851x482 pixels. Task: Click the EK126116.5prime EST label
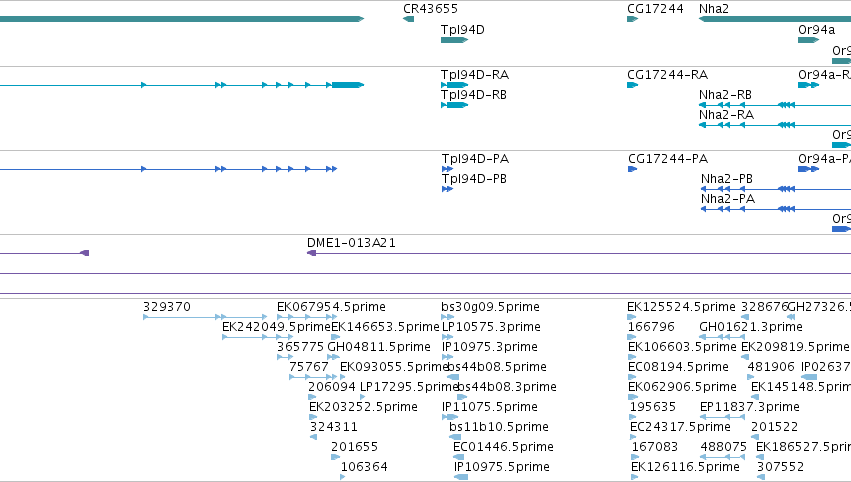(x=685, y=467)
